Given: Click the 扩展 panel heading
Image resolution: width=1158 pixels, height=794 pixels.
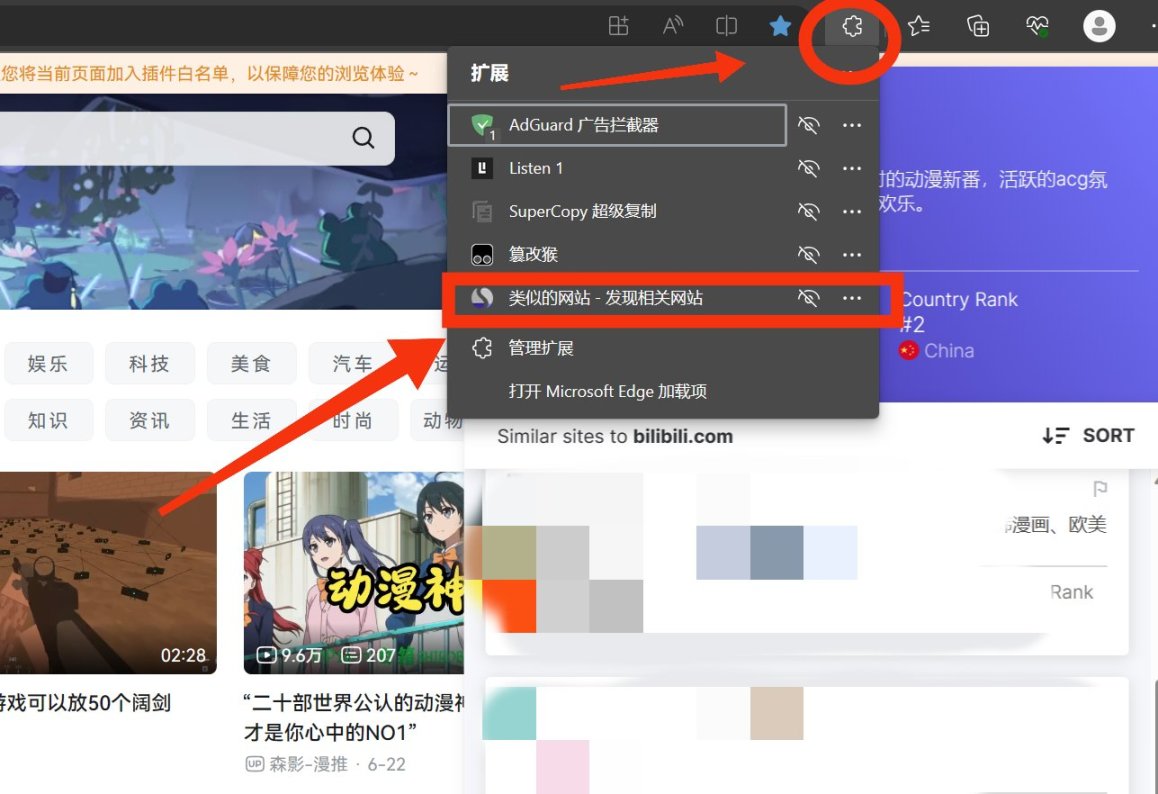Looking at the screenshot, I should [490, 73].
